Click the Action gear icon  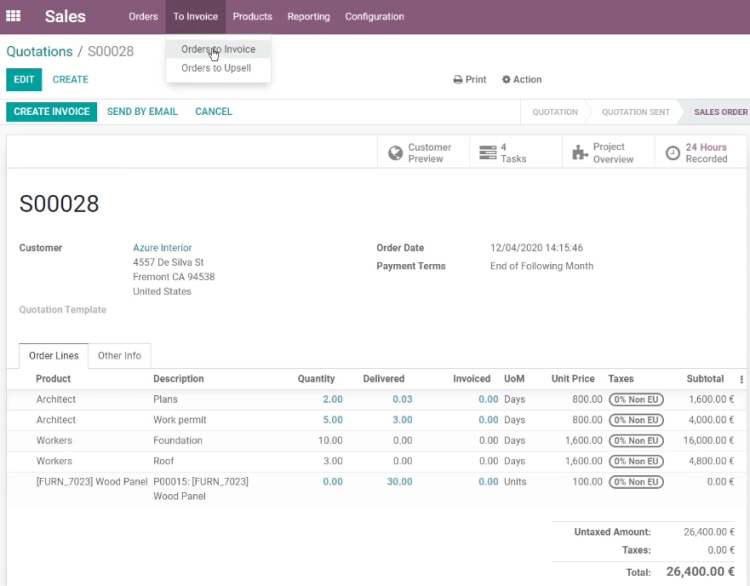pyautogui.click(x=506, y=79)
